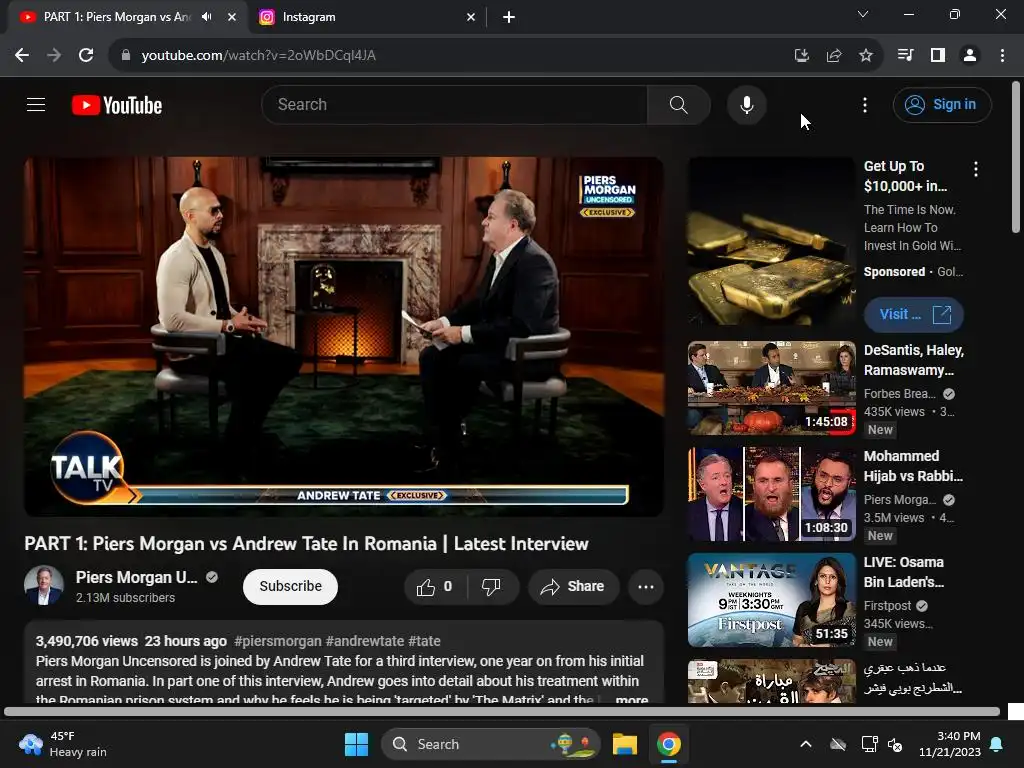1024x768 pixels.
Task: Open the Arabic chess video thumbnail
Action: tap(771, 680)
